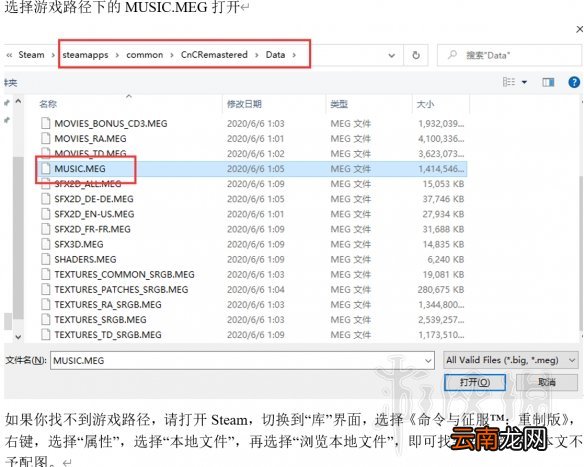Expand the chevron after steamapps breadcrumb
Screen dimensions: 584x467
pos(117,55)
